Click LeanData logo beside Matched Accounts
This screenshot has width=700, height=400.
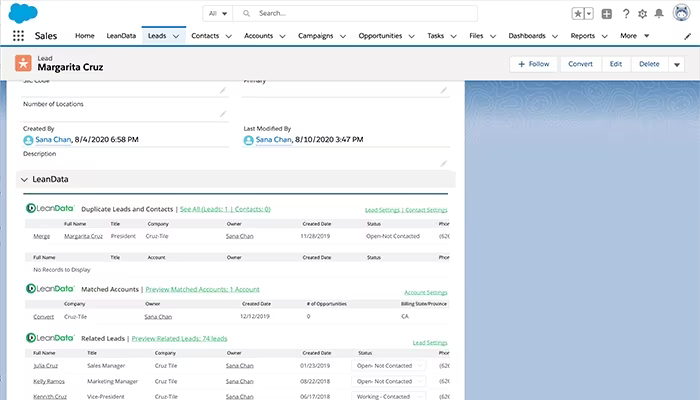point(50,288)
